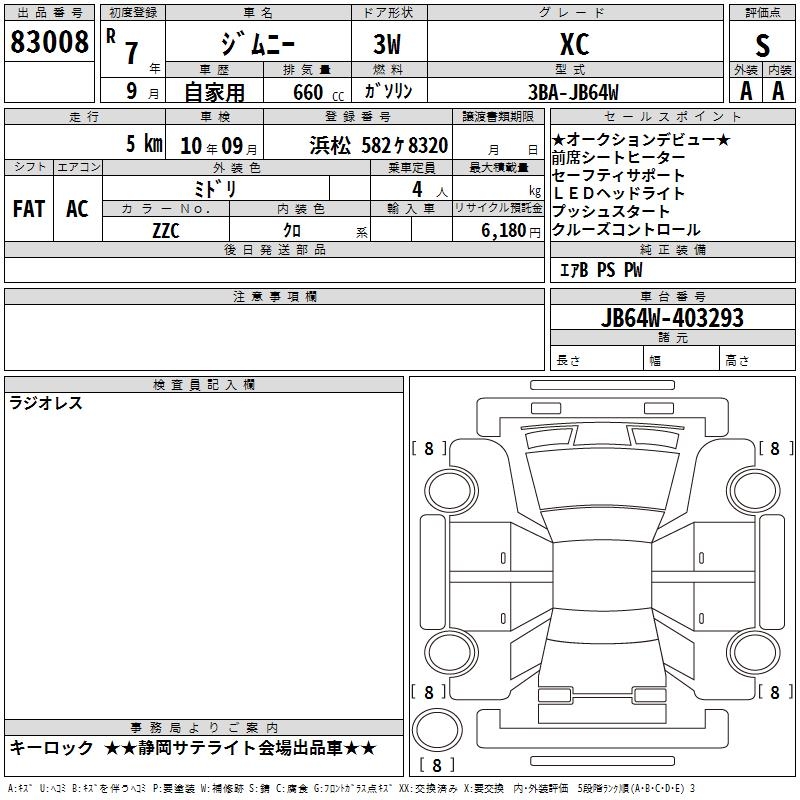This screenshot has height=800, width=800.
Task: Select the mileage value 5 km
Action: point(144,143)
